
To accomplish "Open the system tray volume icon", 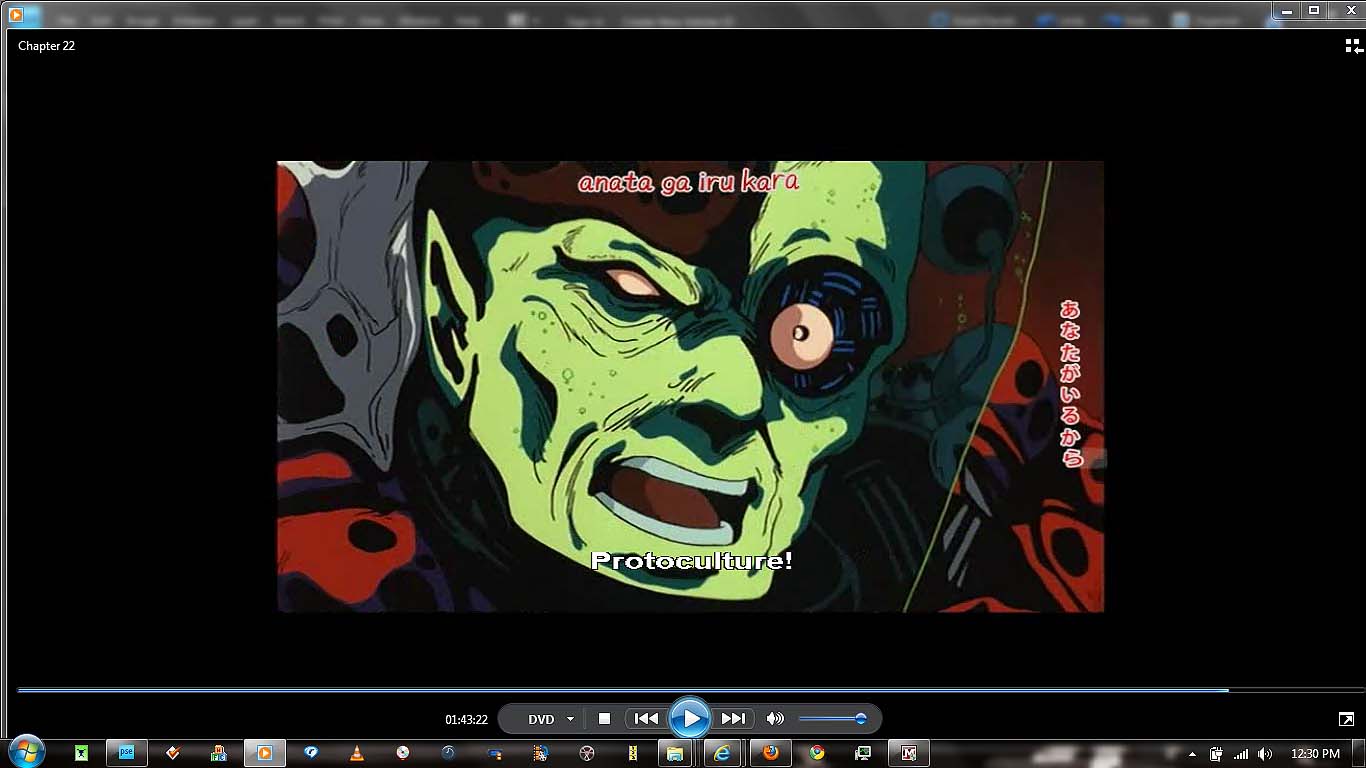I will point(1265,754).
